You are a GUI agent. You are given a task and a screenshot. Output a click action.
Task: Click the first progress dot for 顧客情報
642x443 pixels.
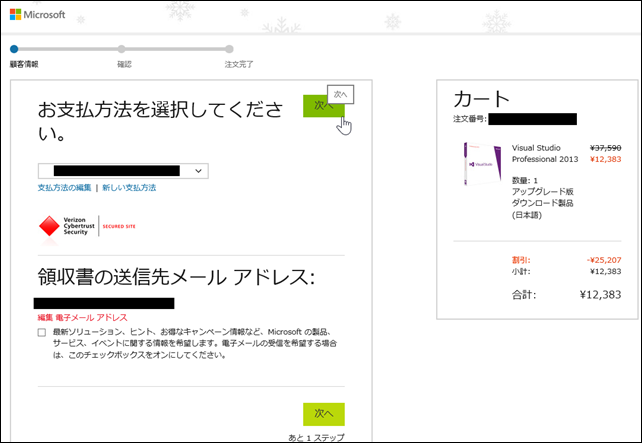point(14,48)
